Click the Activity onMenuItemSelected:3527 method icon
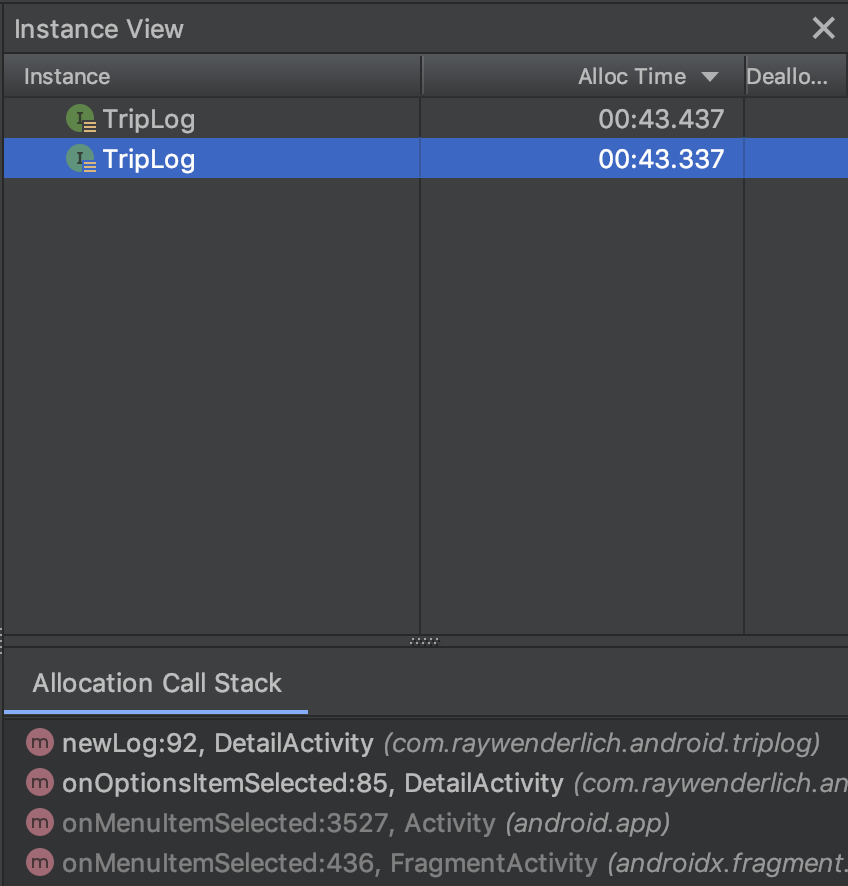Screen dimensions: 848x886 click(40, 823)
